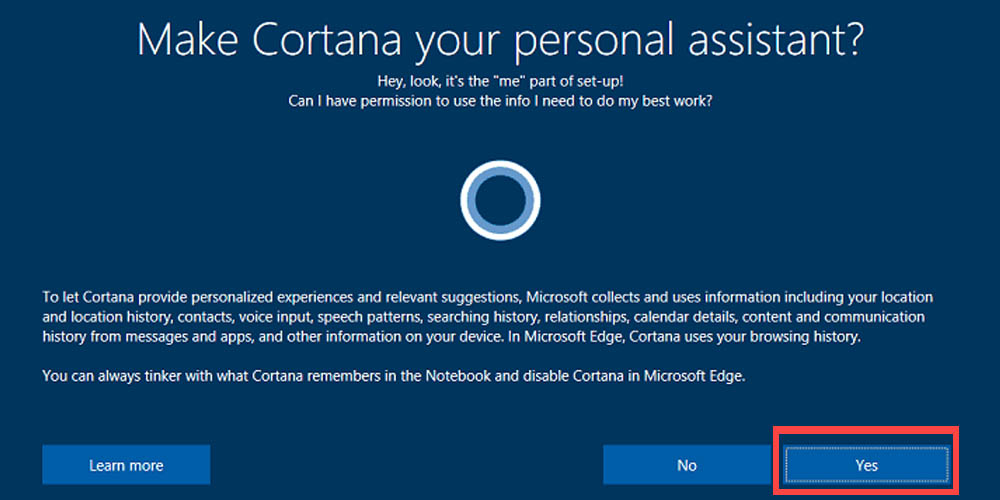Screen dimensions: 1000x500
Task: Select the "Can I have permission" question text
Action: [500, 100]
